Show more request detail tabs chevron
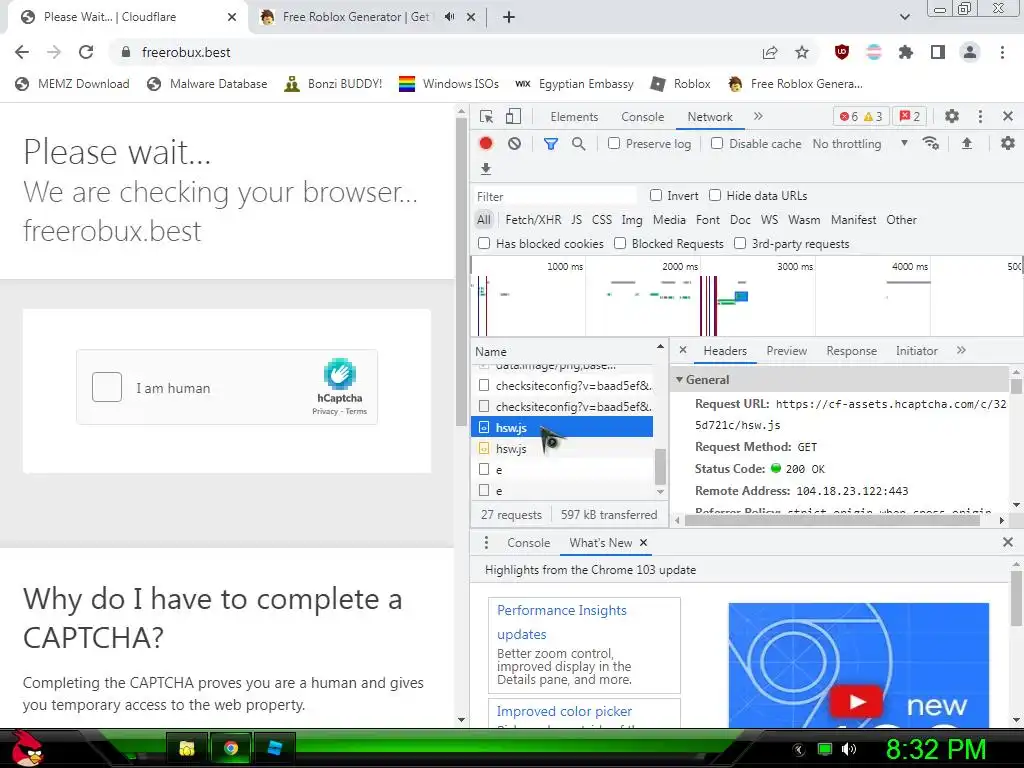The image size is (1024, 768). point(961,351)
